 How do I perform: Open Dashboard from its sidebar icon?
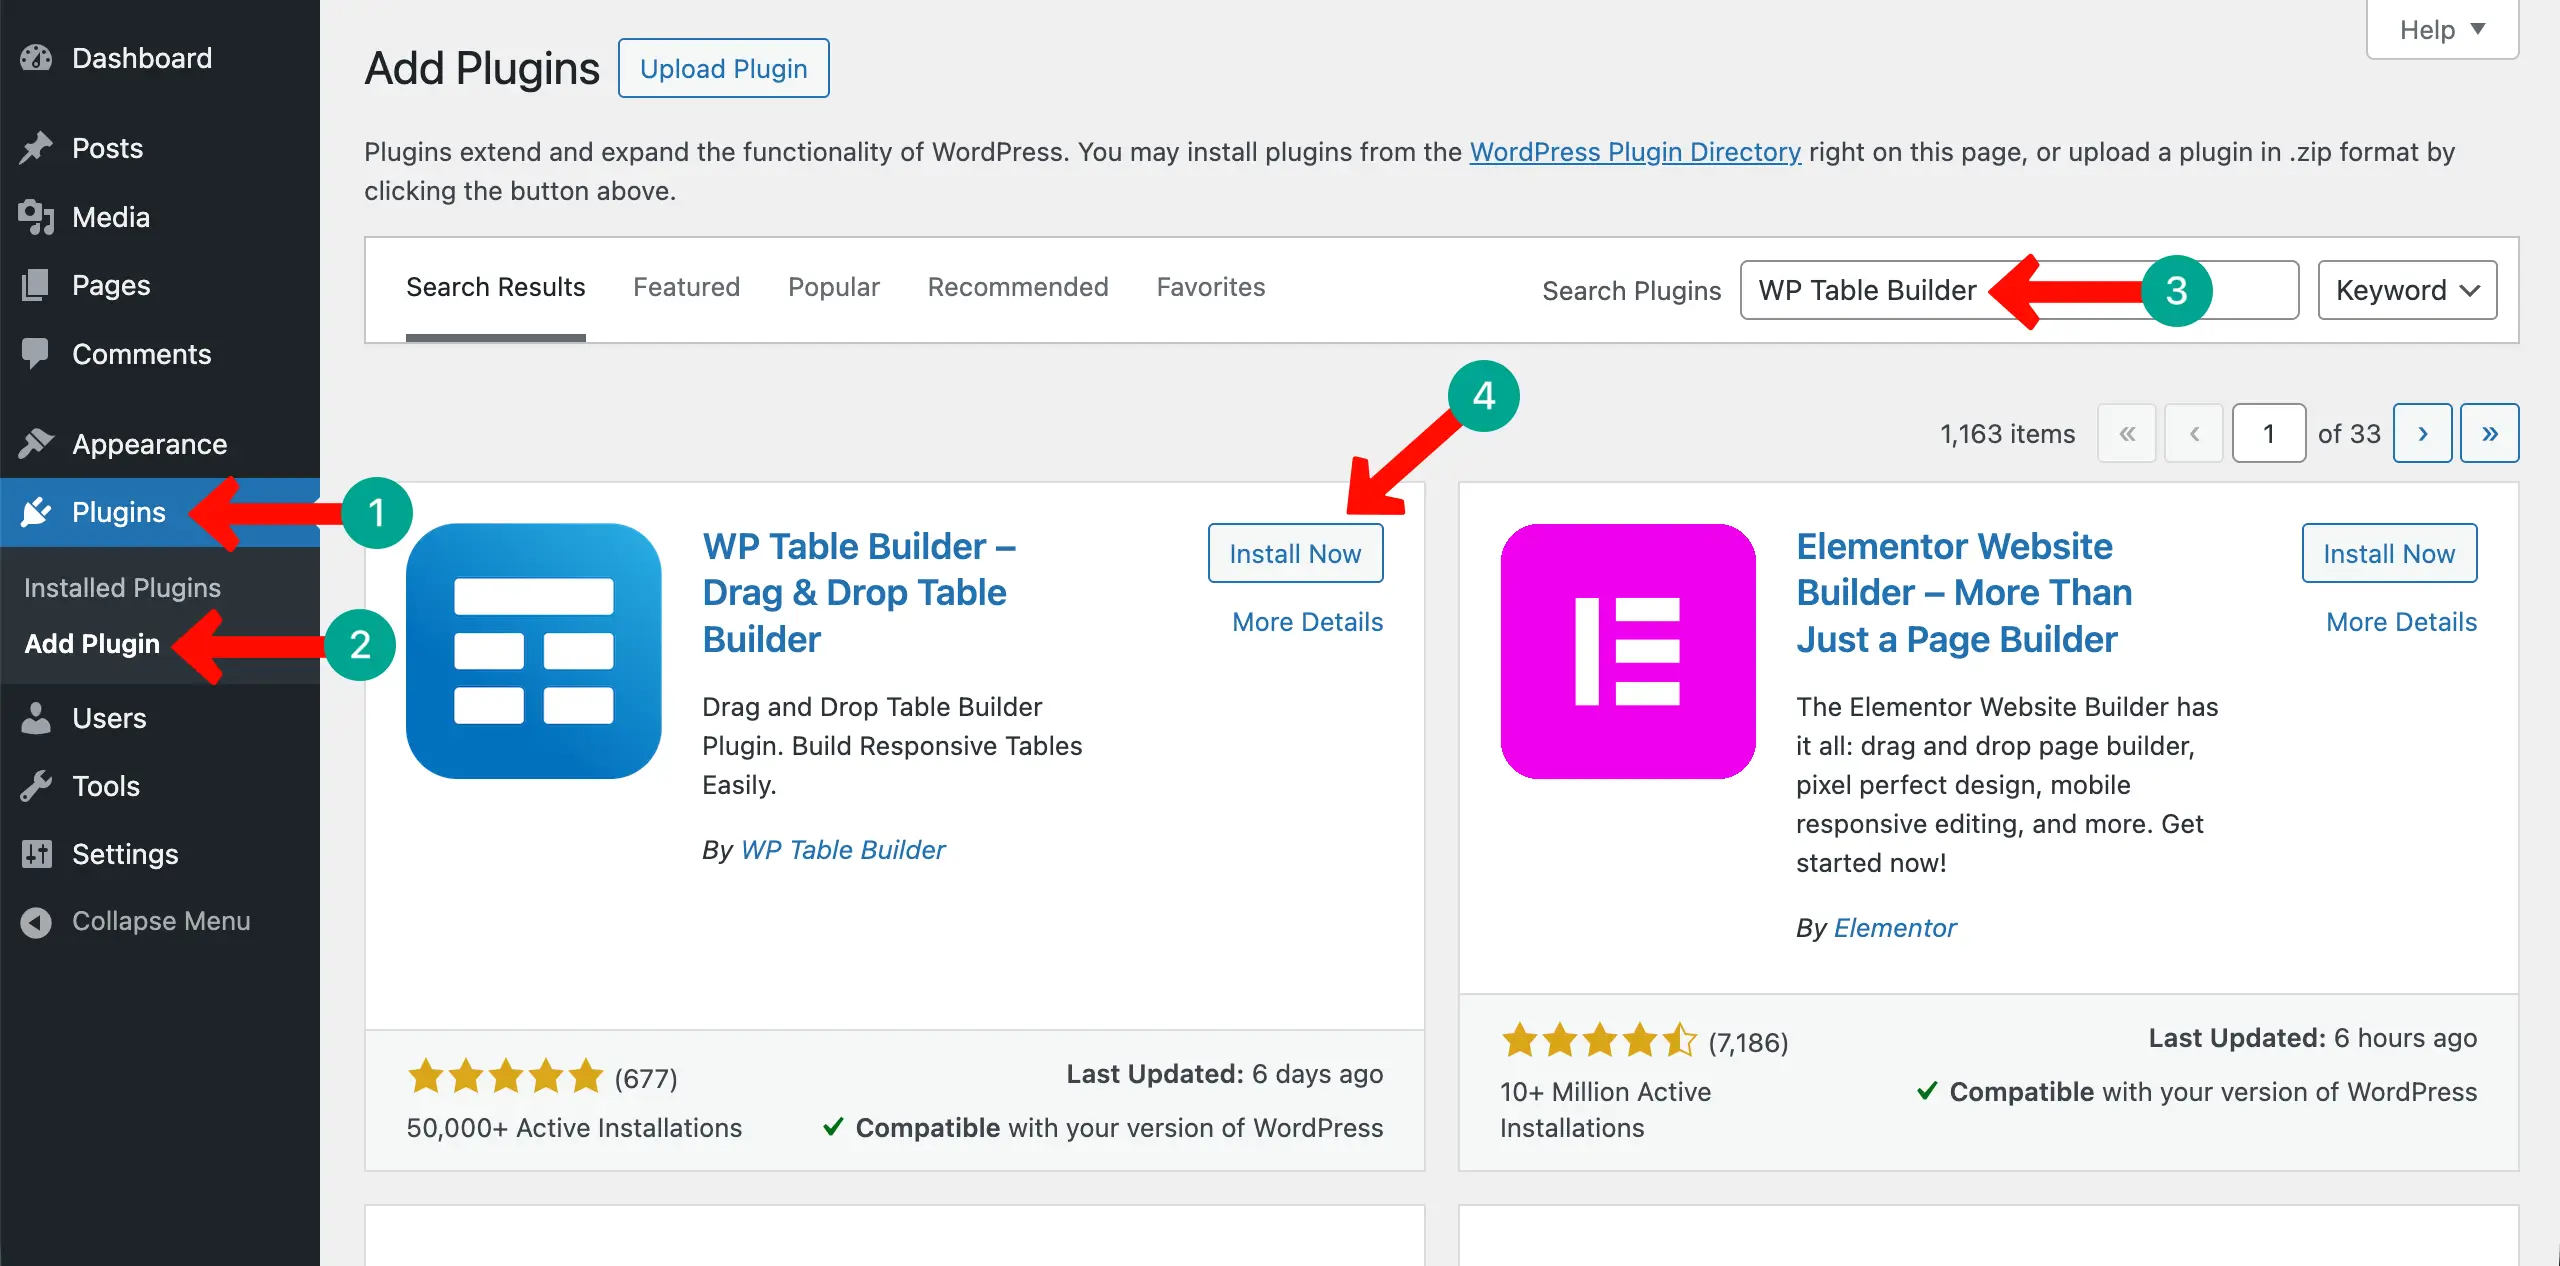tap(36, 57)
